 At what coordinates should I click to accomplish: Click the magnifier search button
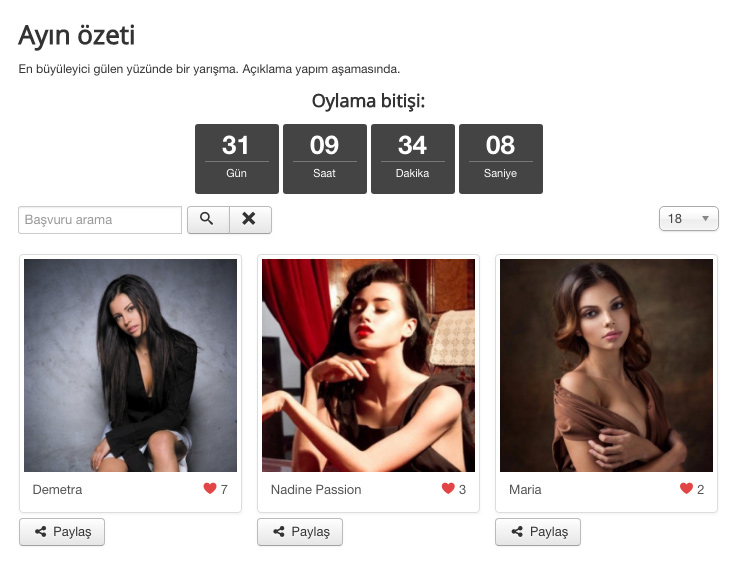coord(208,219)
